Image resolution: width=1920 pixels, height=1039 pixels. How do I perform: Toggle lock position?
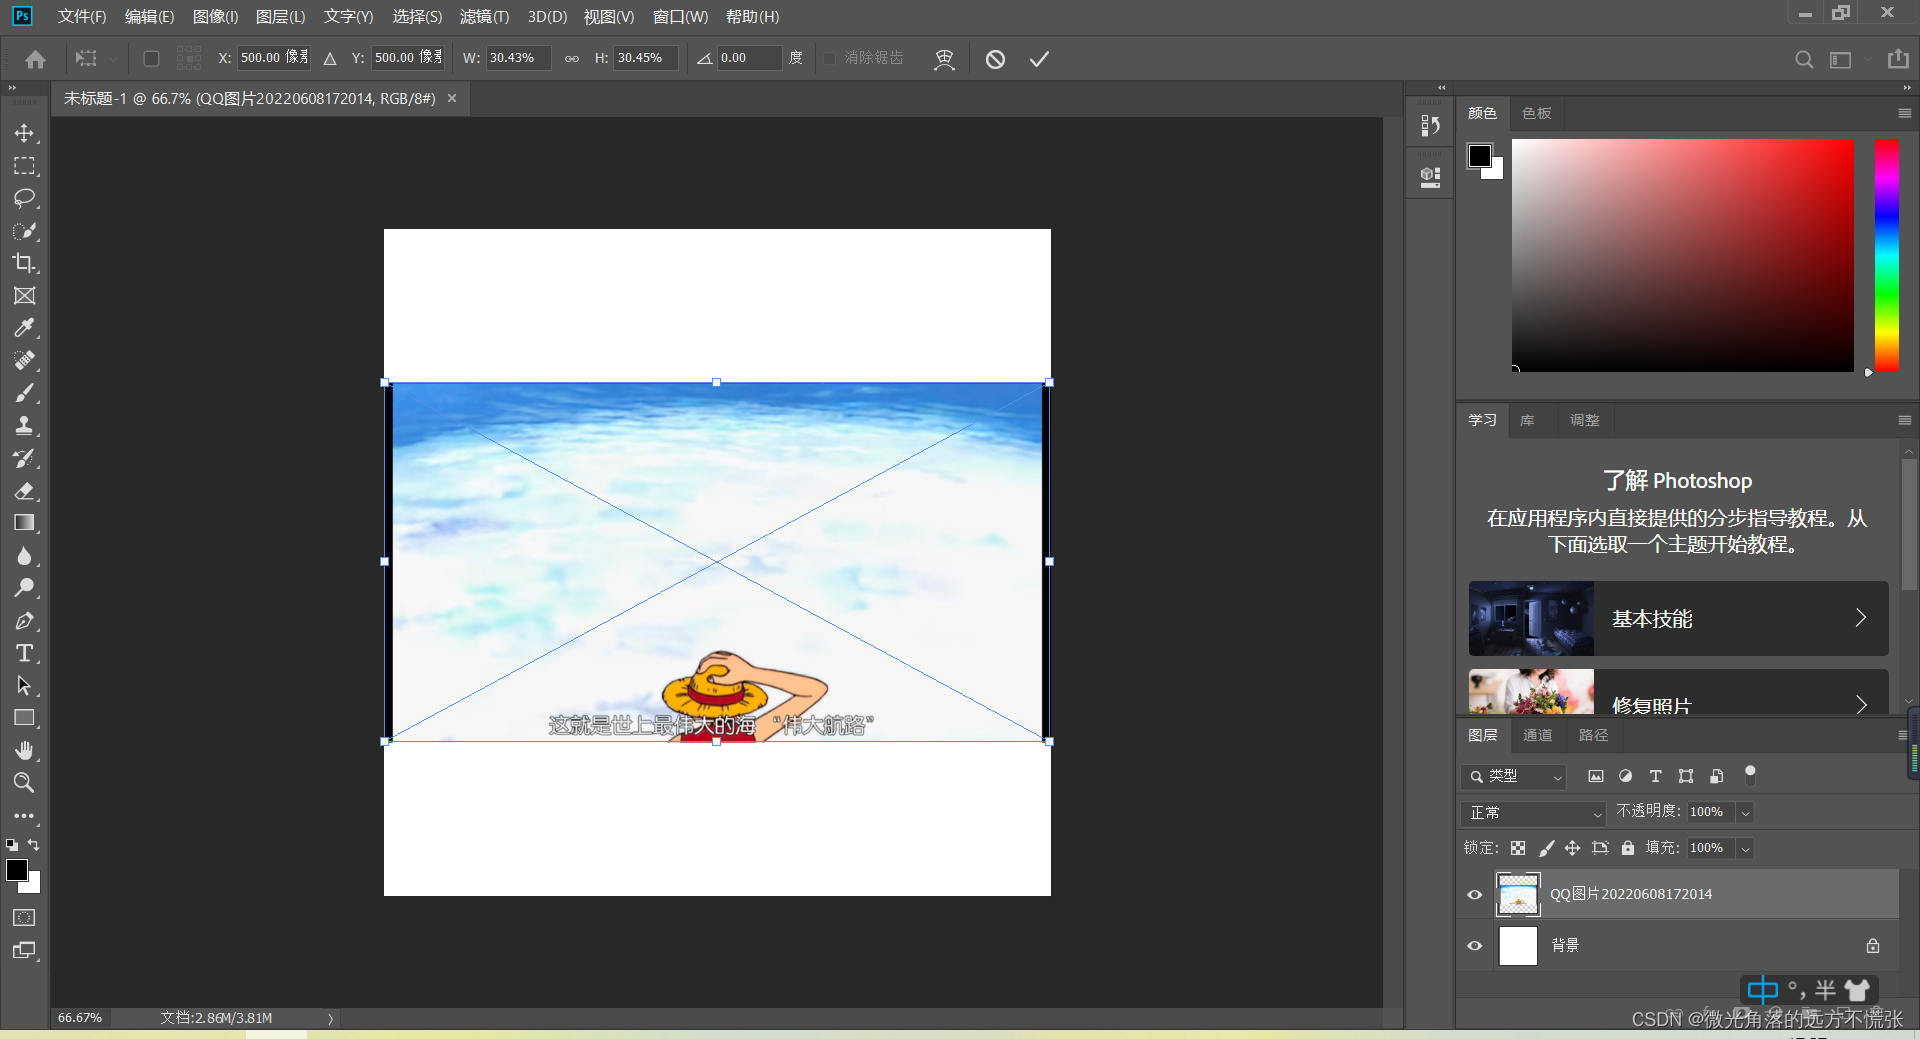1572,848
